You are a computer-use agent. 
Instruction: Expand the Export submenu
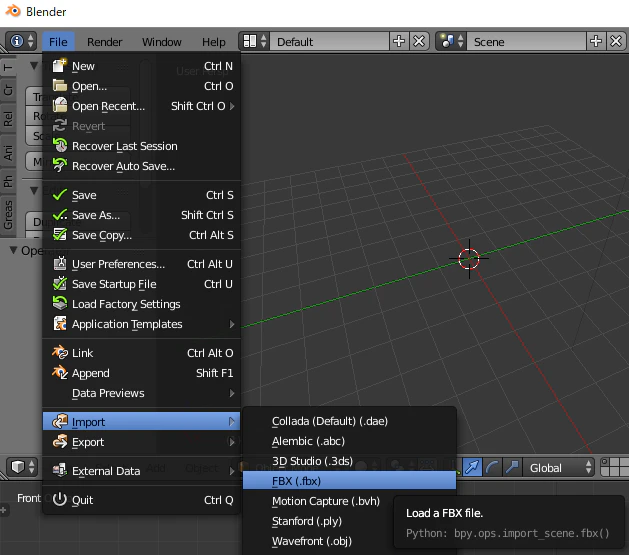(x=142, y=442)
